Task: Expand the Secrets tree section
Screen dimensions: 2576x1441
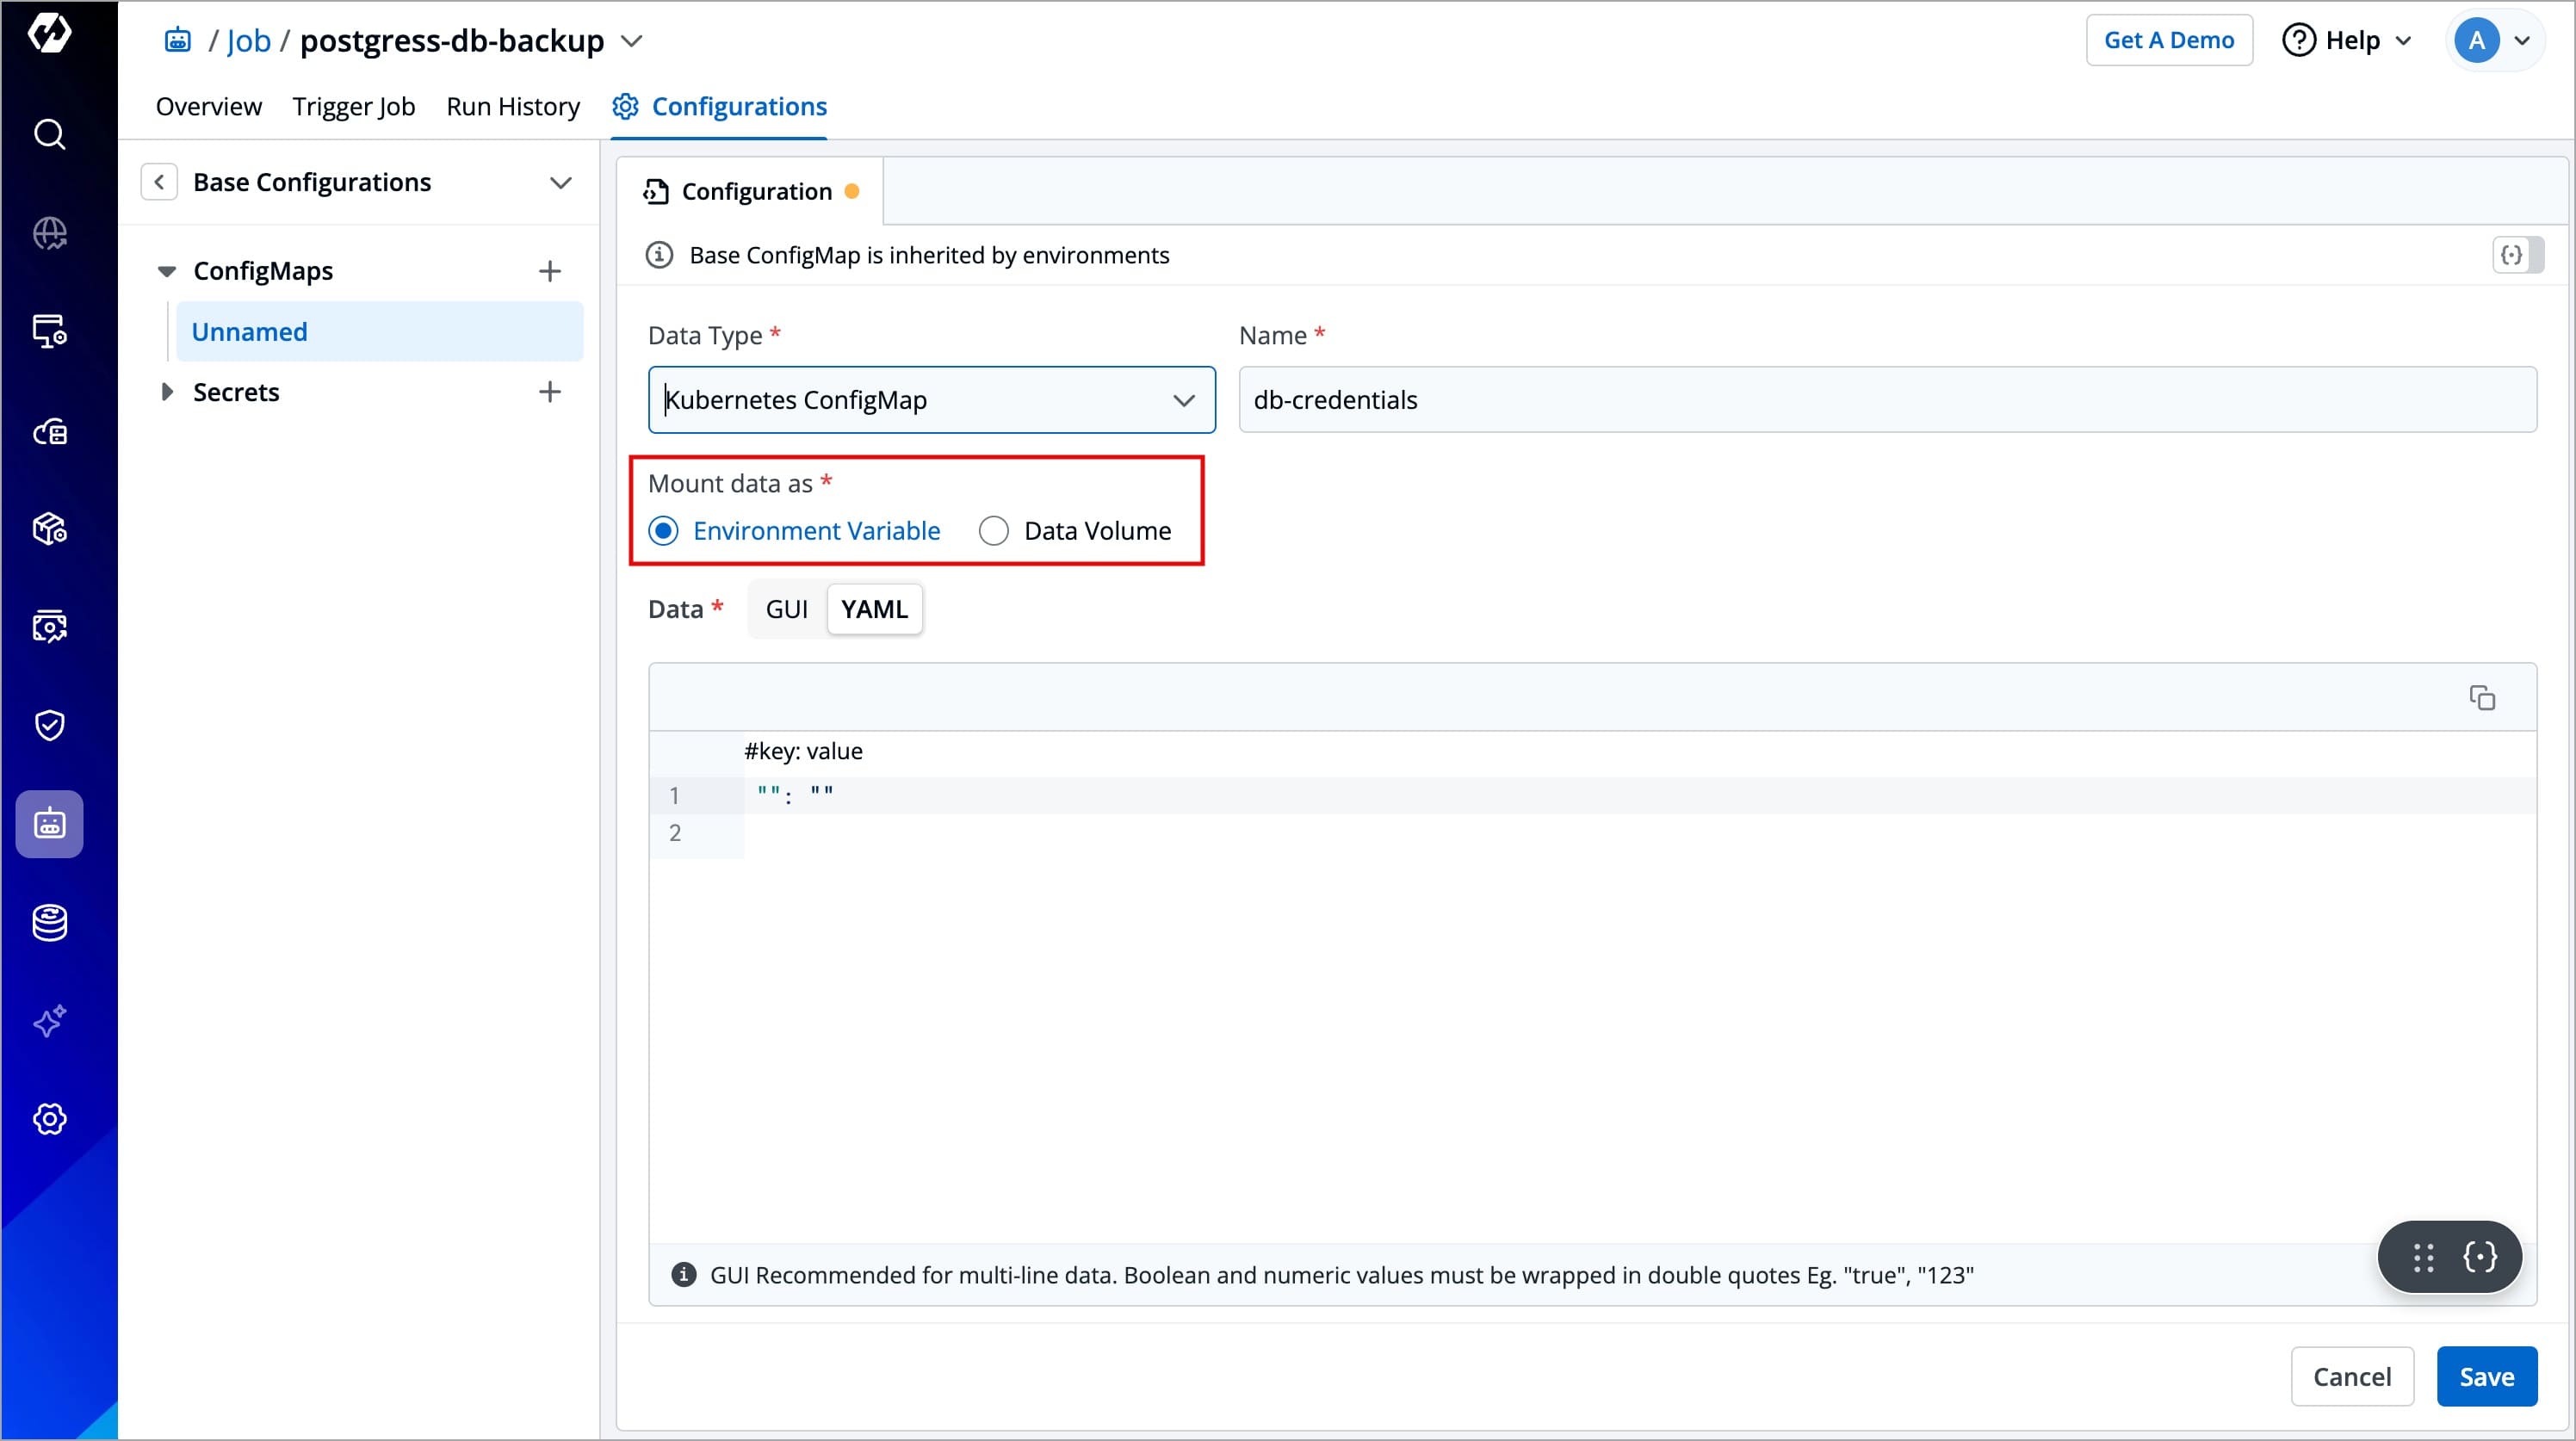Action: (167, 392)
